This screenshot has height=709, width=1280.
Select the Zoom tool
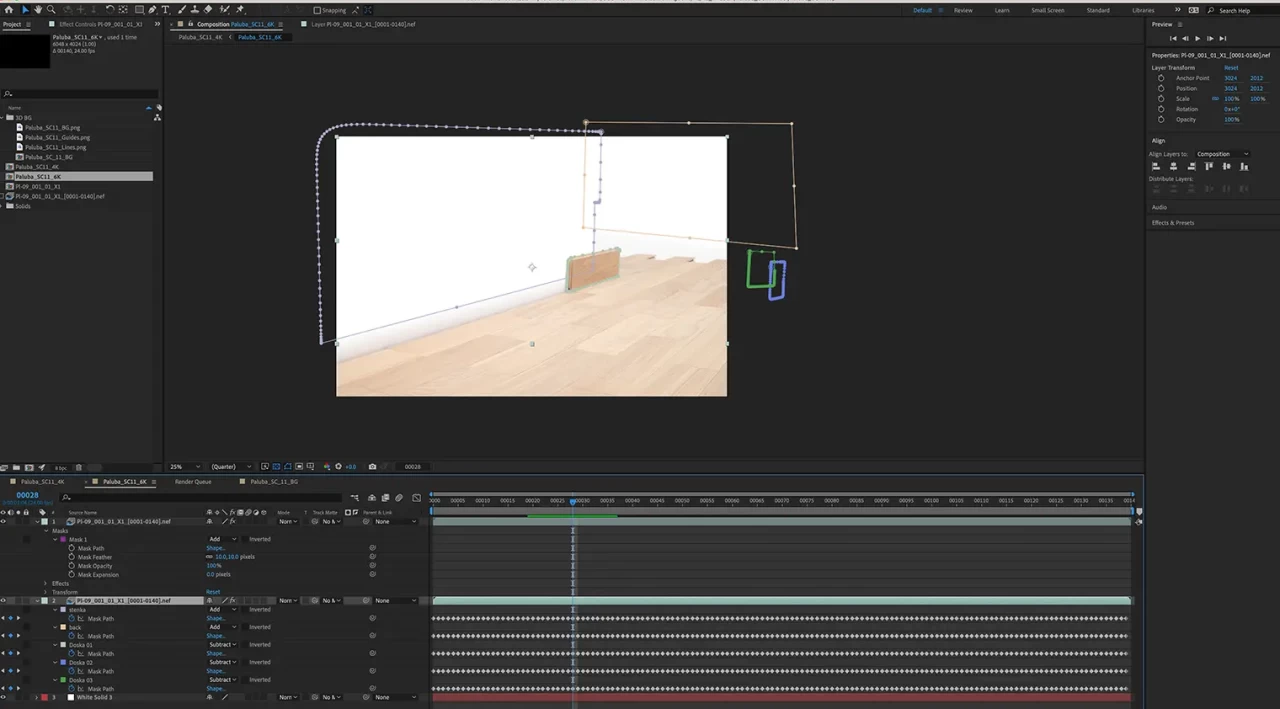click(x=51, y=9)
